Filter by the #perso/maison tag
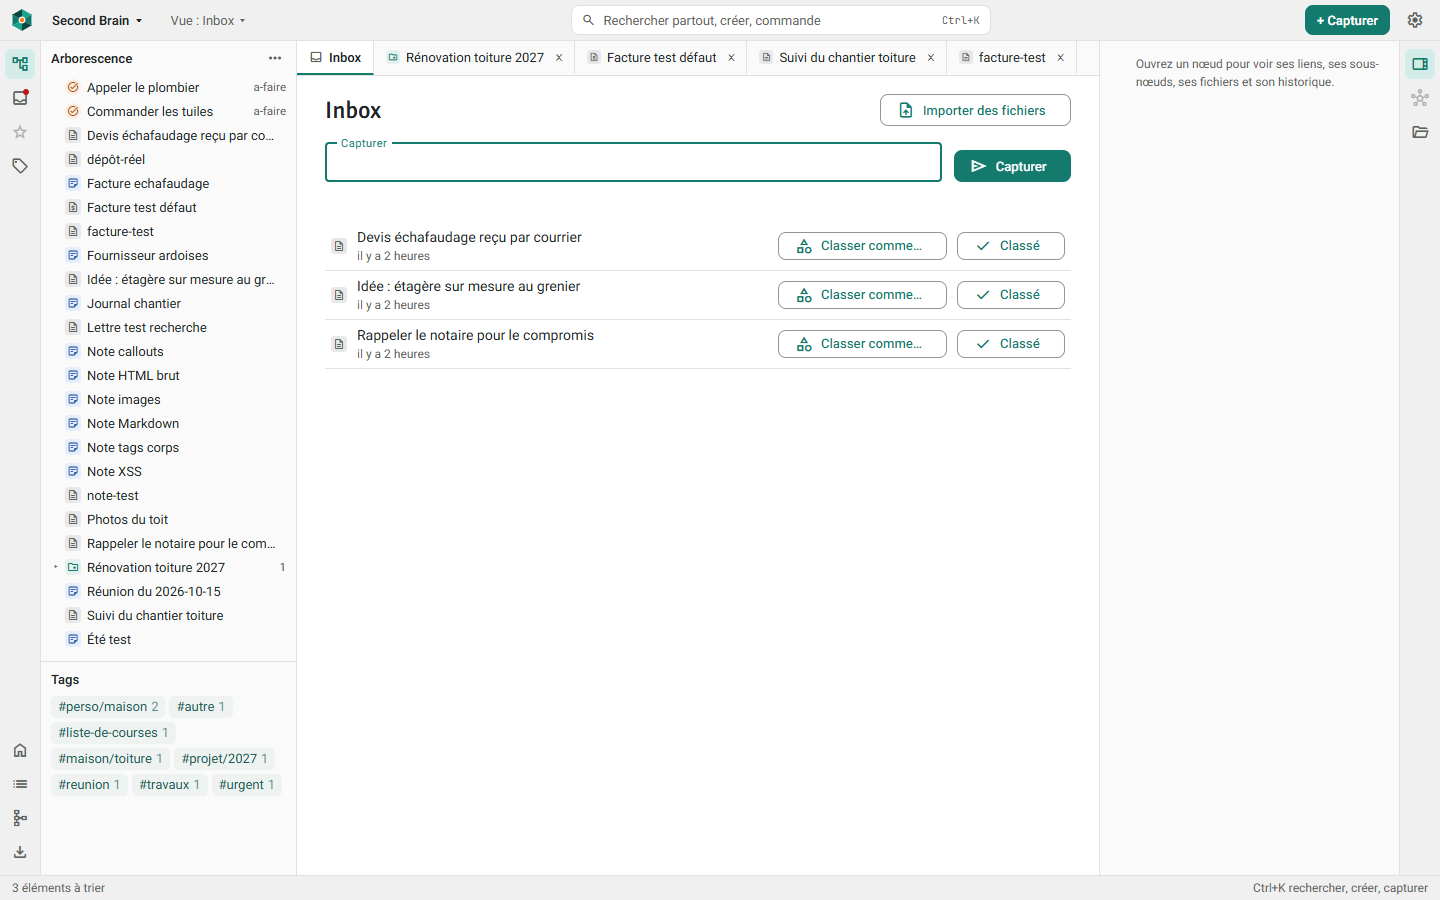 pyautogui.click(x=108, y=707)
